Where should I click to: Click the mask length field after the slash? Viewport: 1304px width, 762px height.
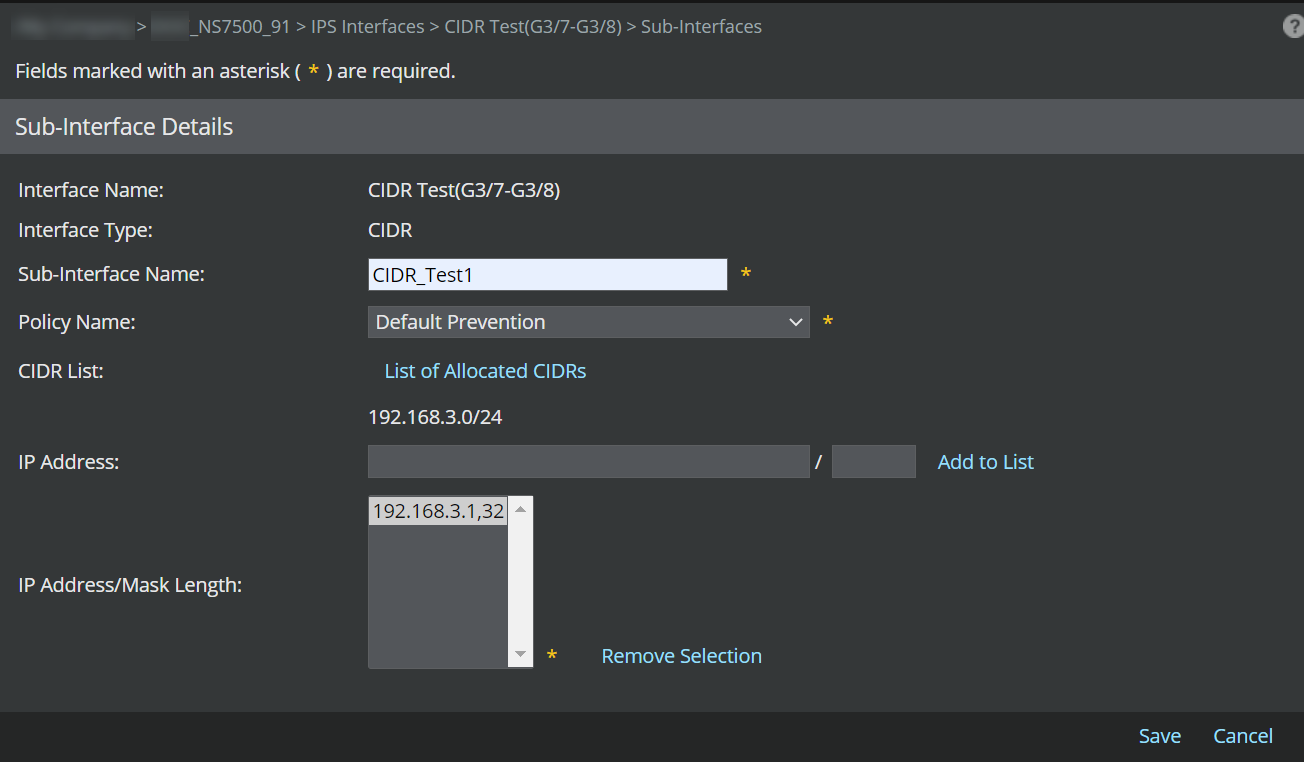(874, 462)
